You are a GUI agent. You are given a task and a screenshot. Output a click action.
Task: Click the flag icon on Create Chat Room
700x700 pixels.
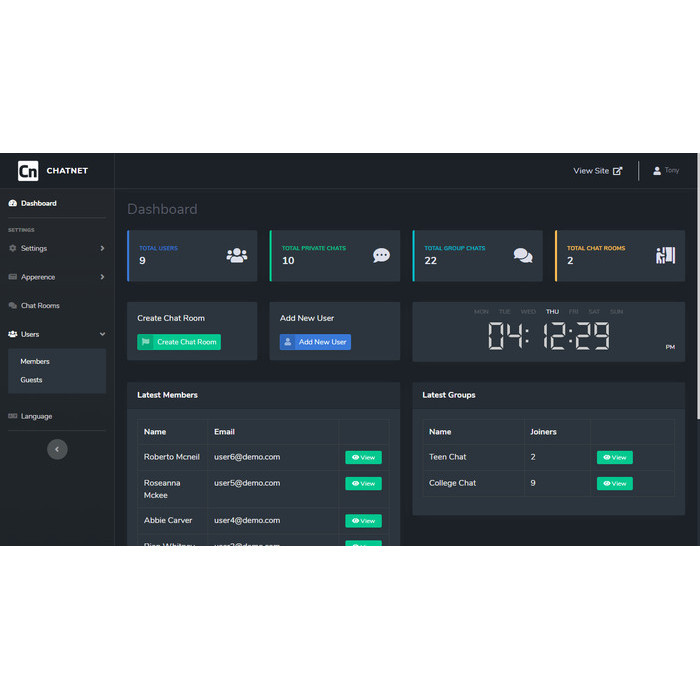point(146,342)
